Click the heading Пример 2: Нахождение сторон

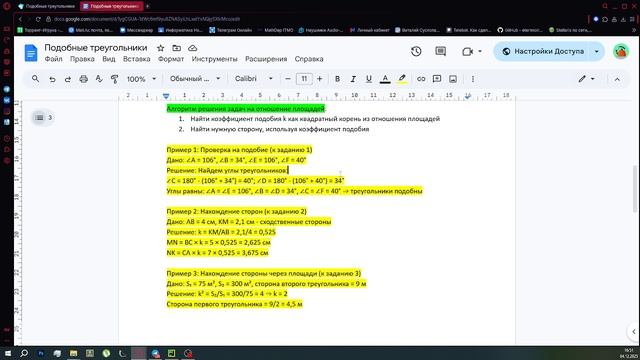[236, 211]
